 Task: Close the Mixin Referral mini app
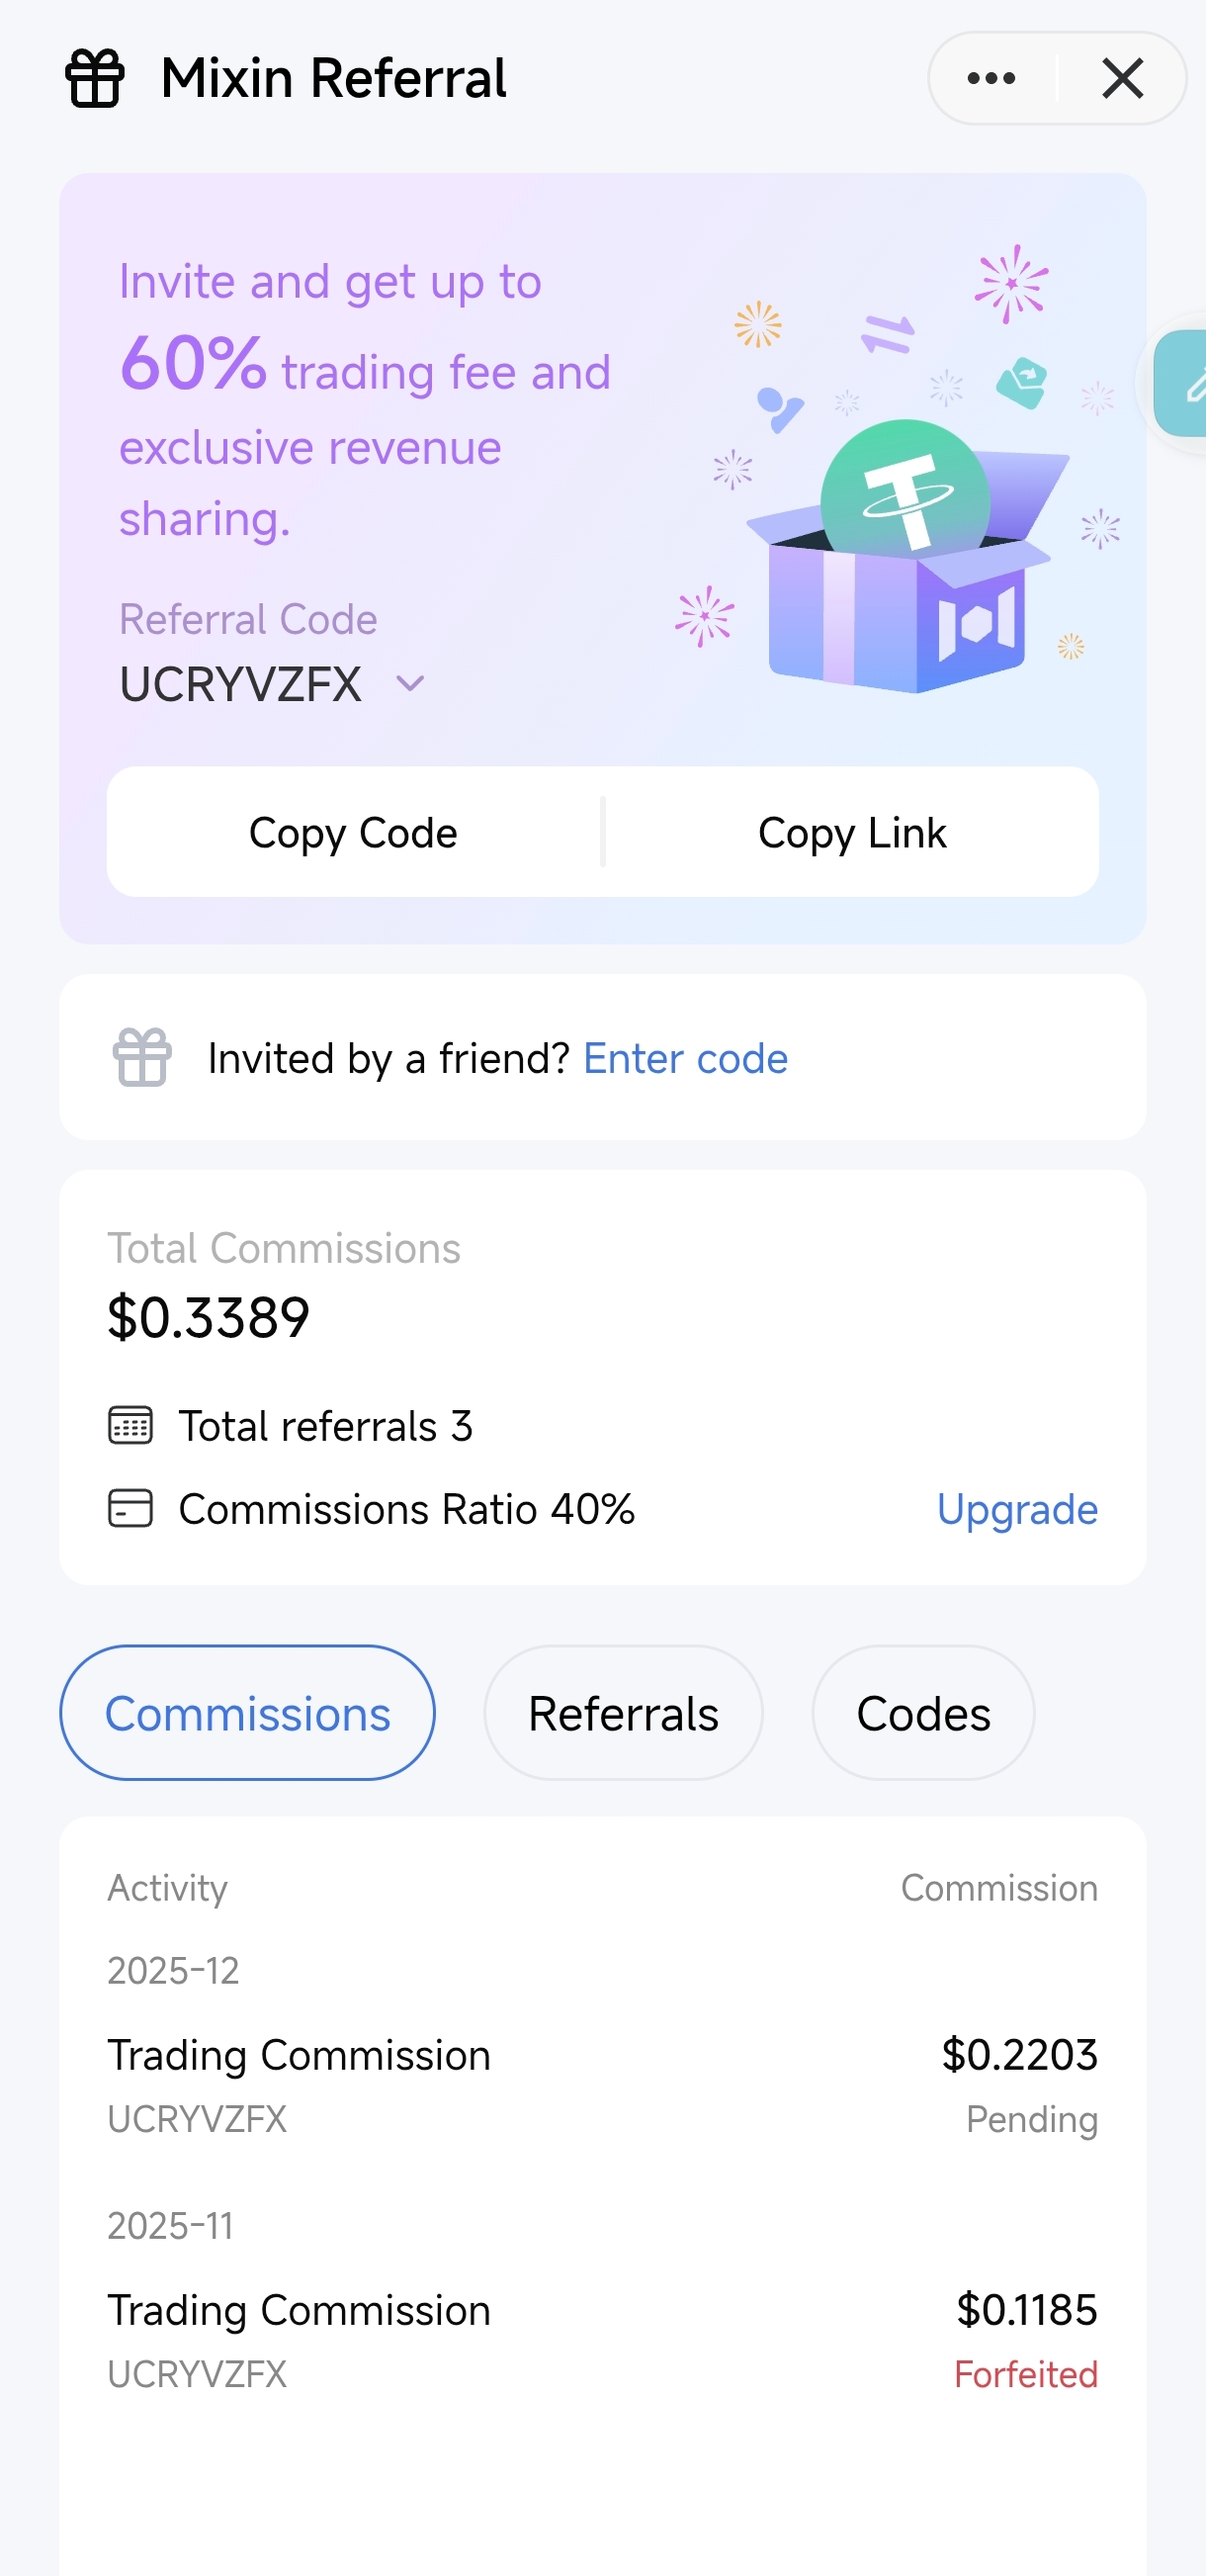pos(1122,78)
